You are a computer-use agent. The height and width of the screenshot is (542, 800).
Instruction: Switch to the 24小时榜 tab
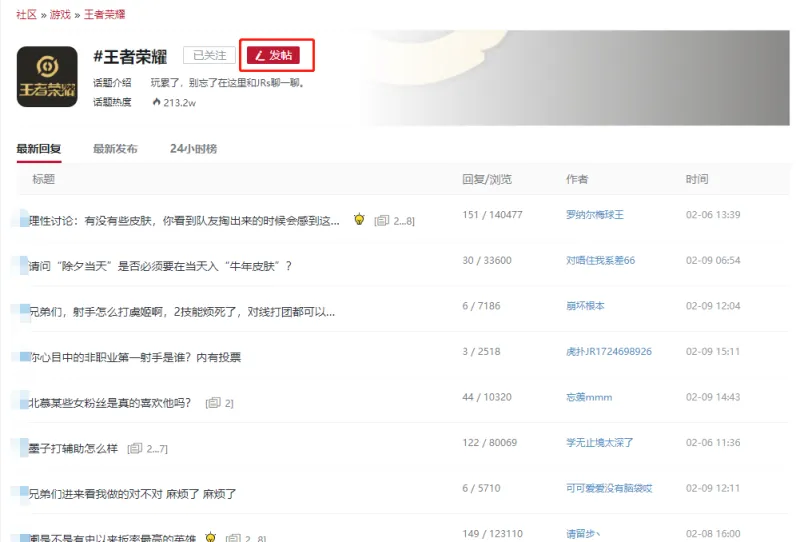click(193, 149)
